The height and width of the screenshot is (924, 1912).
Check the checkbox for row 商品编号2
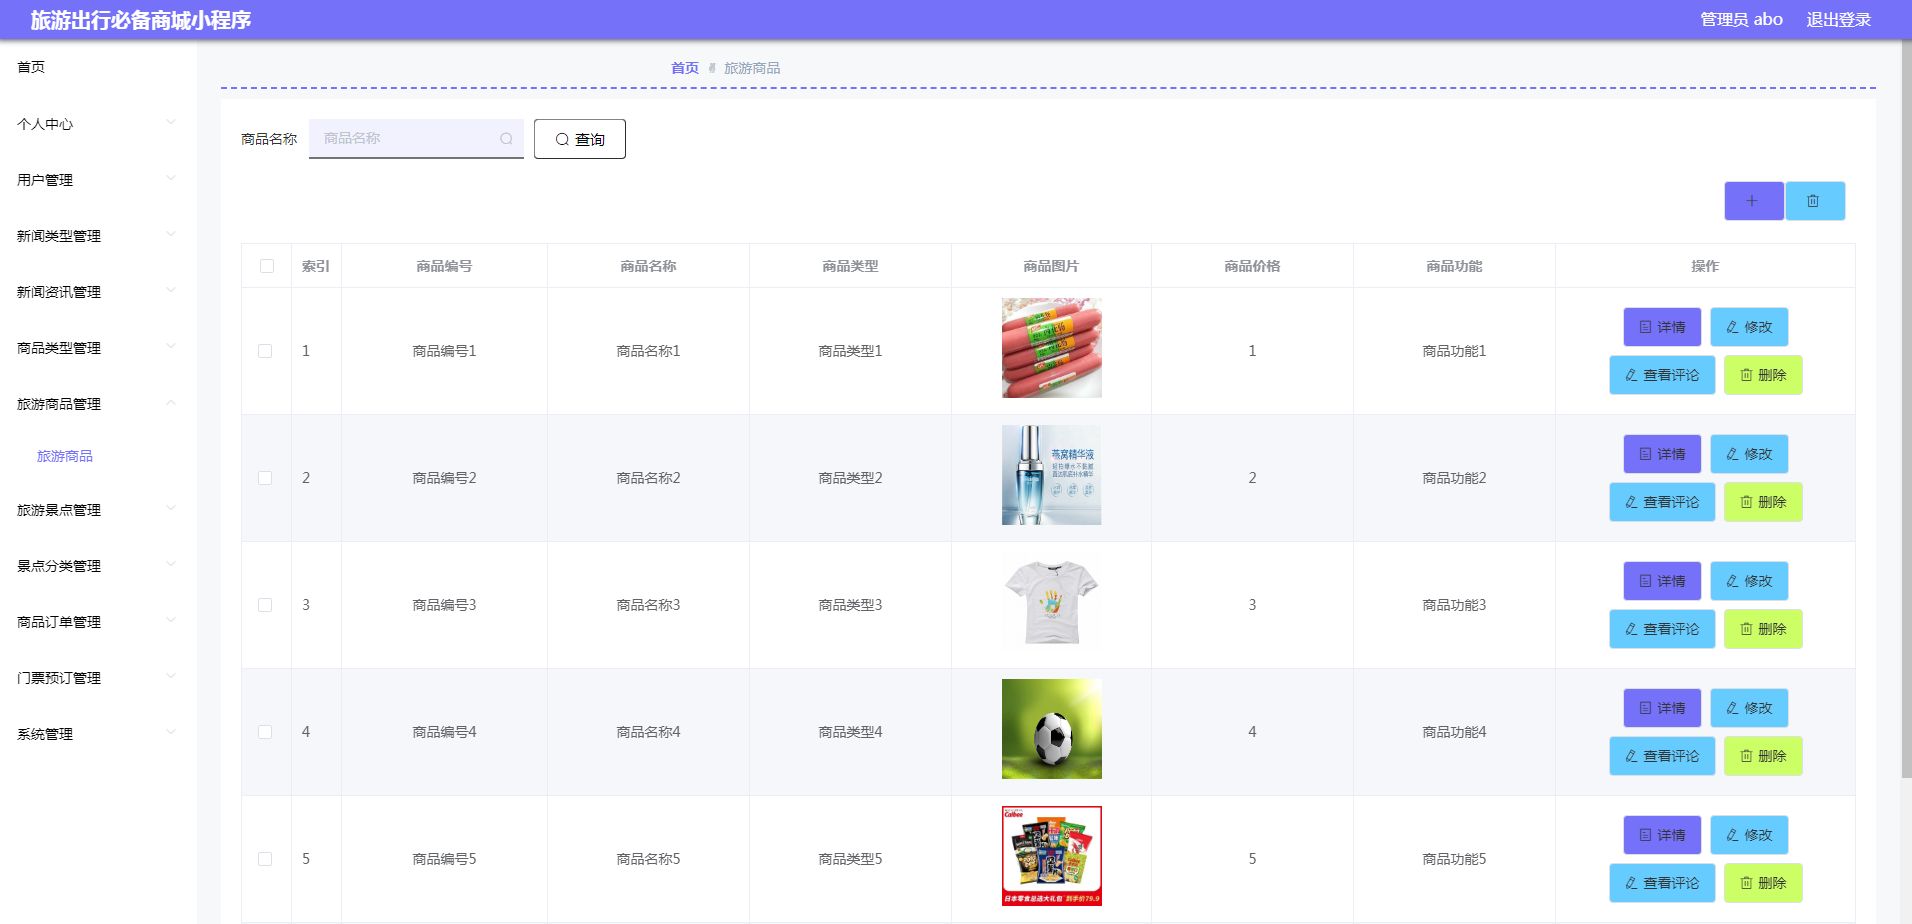pos(265,478)
